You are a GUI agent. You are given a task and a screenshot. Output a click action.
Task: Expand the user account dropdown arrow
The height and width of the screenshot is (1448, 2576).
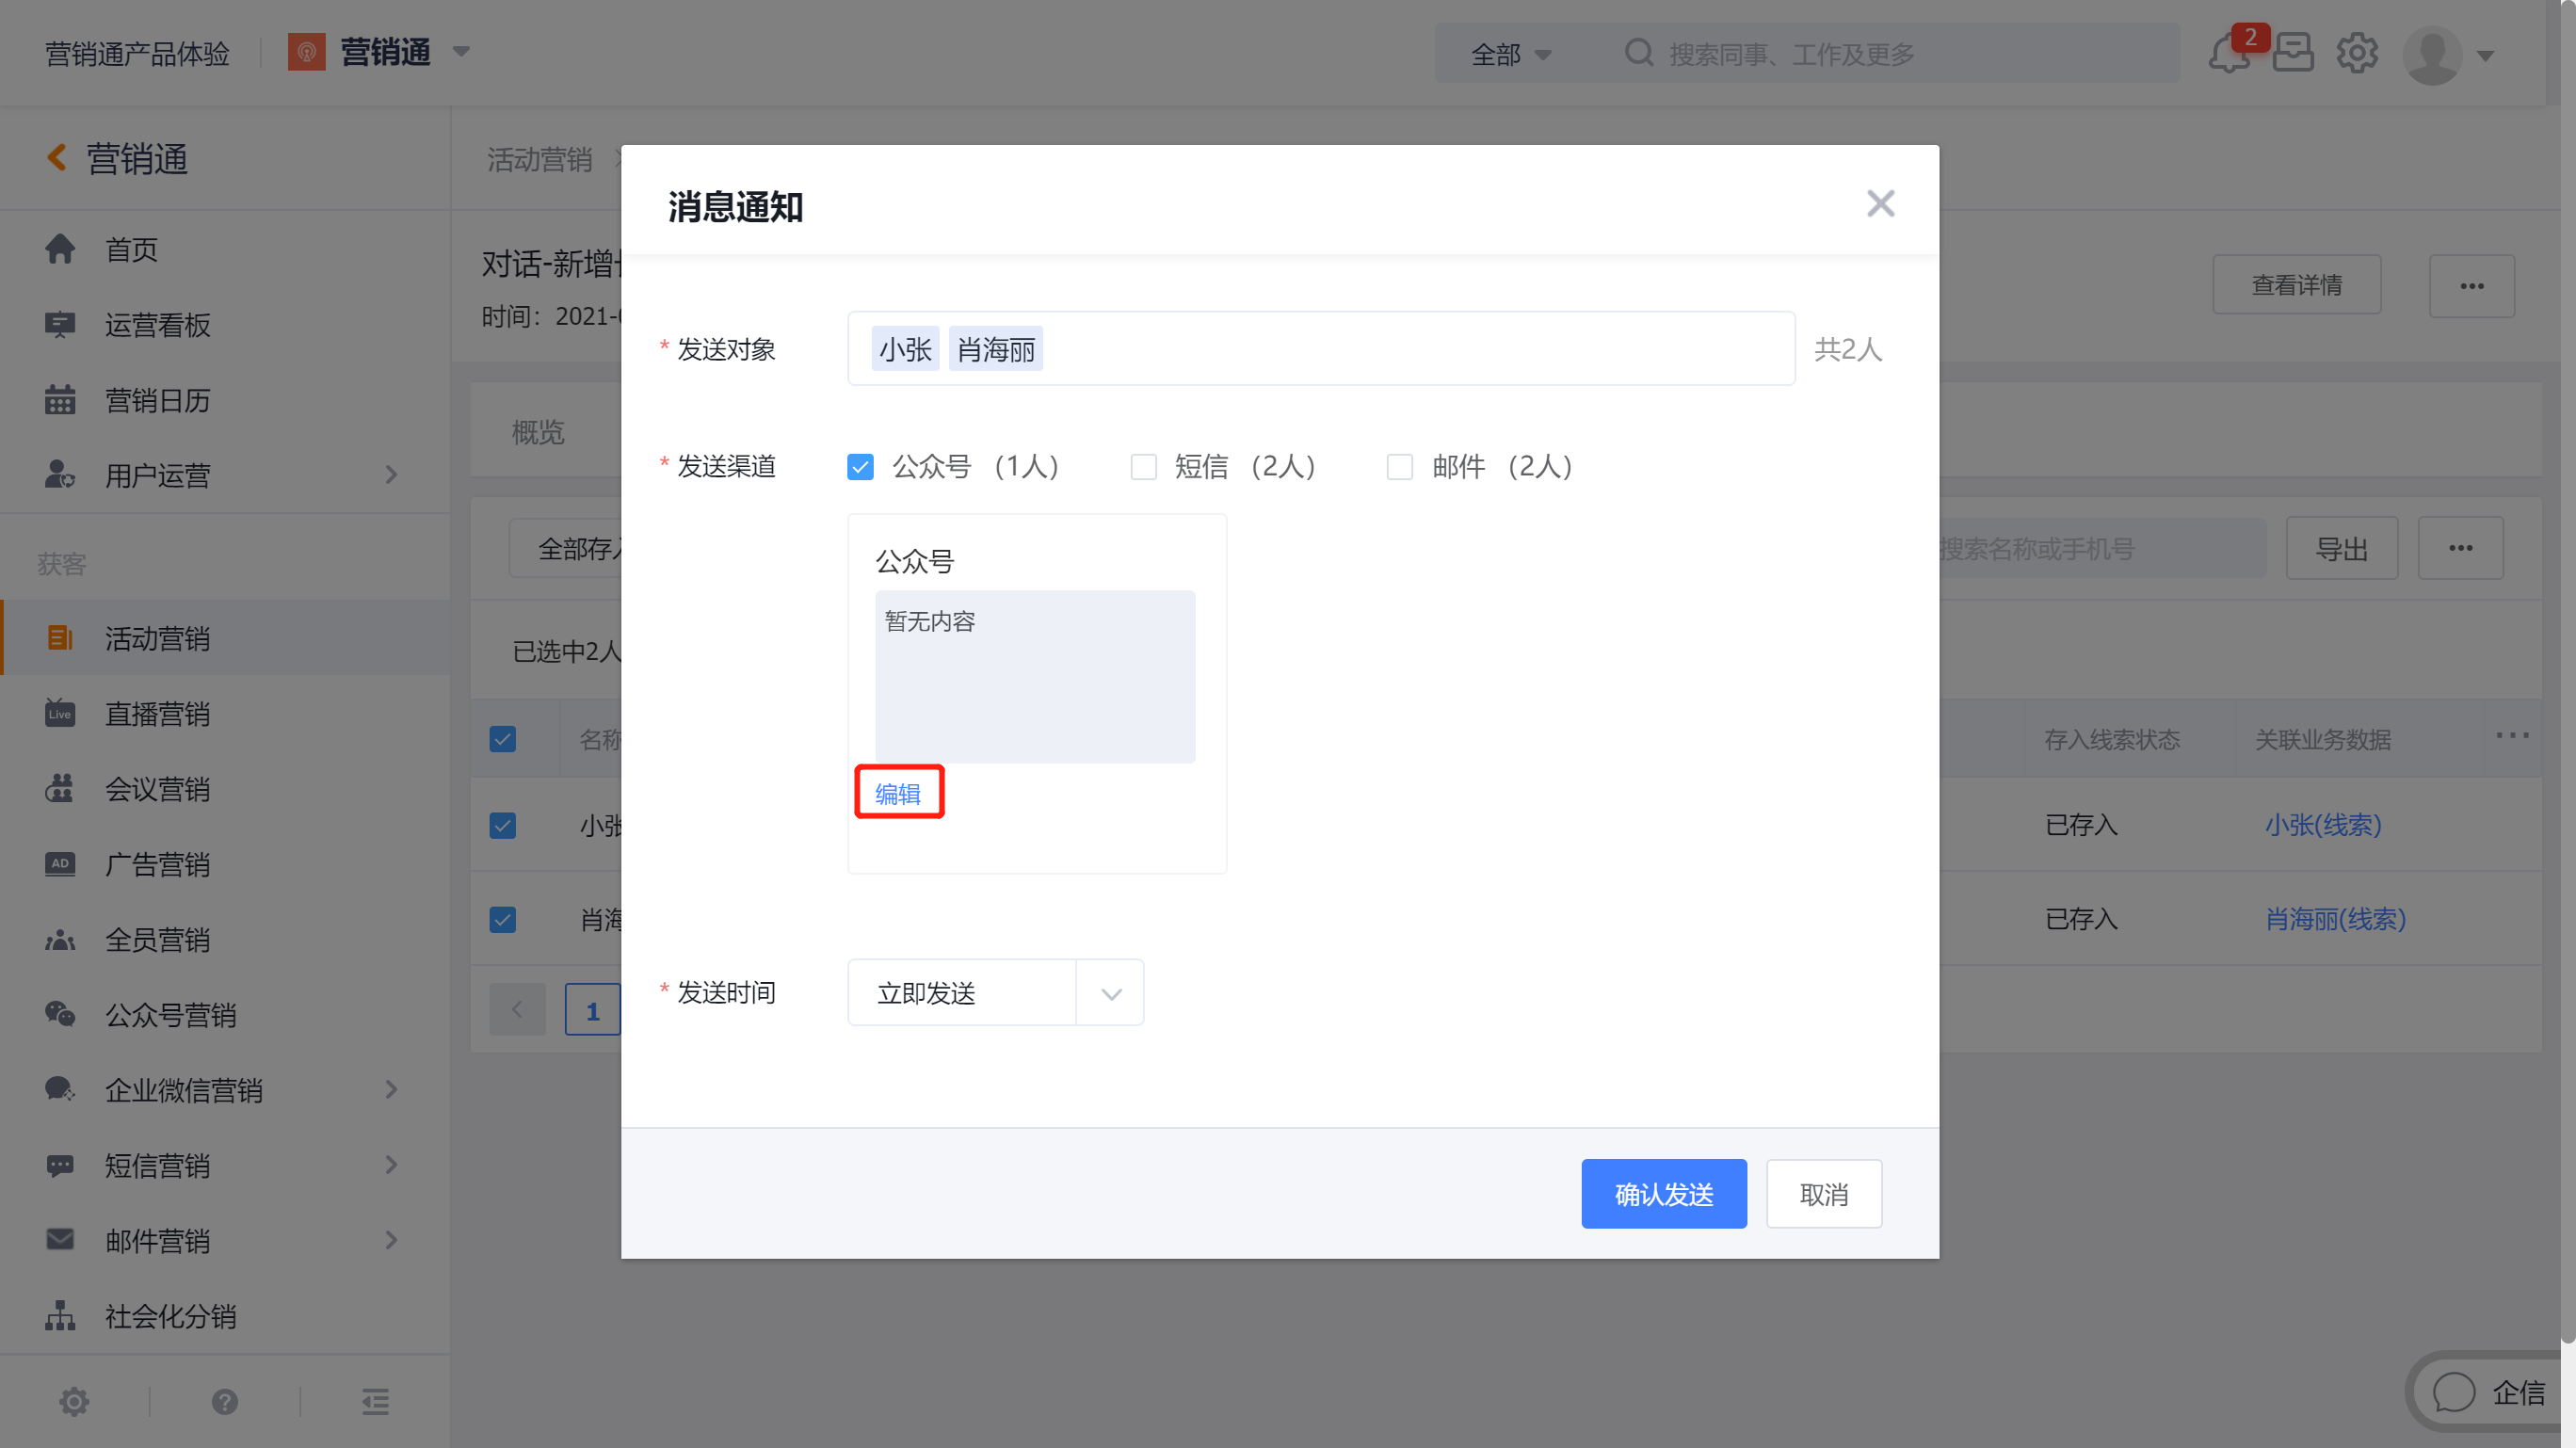pyautogui.click(x=2486, y=56)
